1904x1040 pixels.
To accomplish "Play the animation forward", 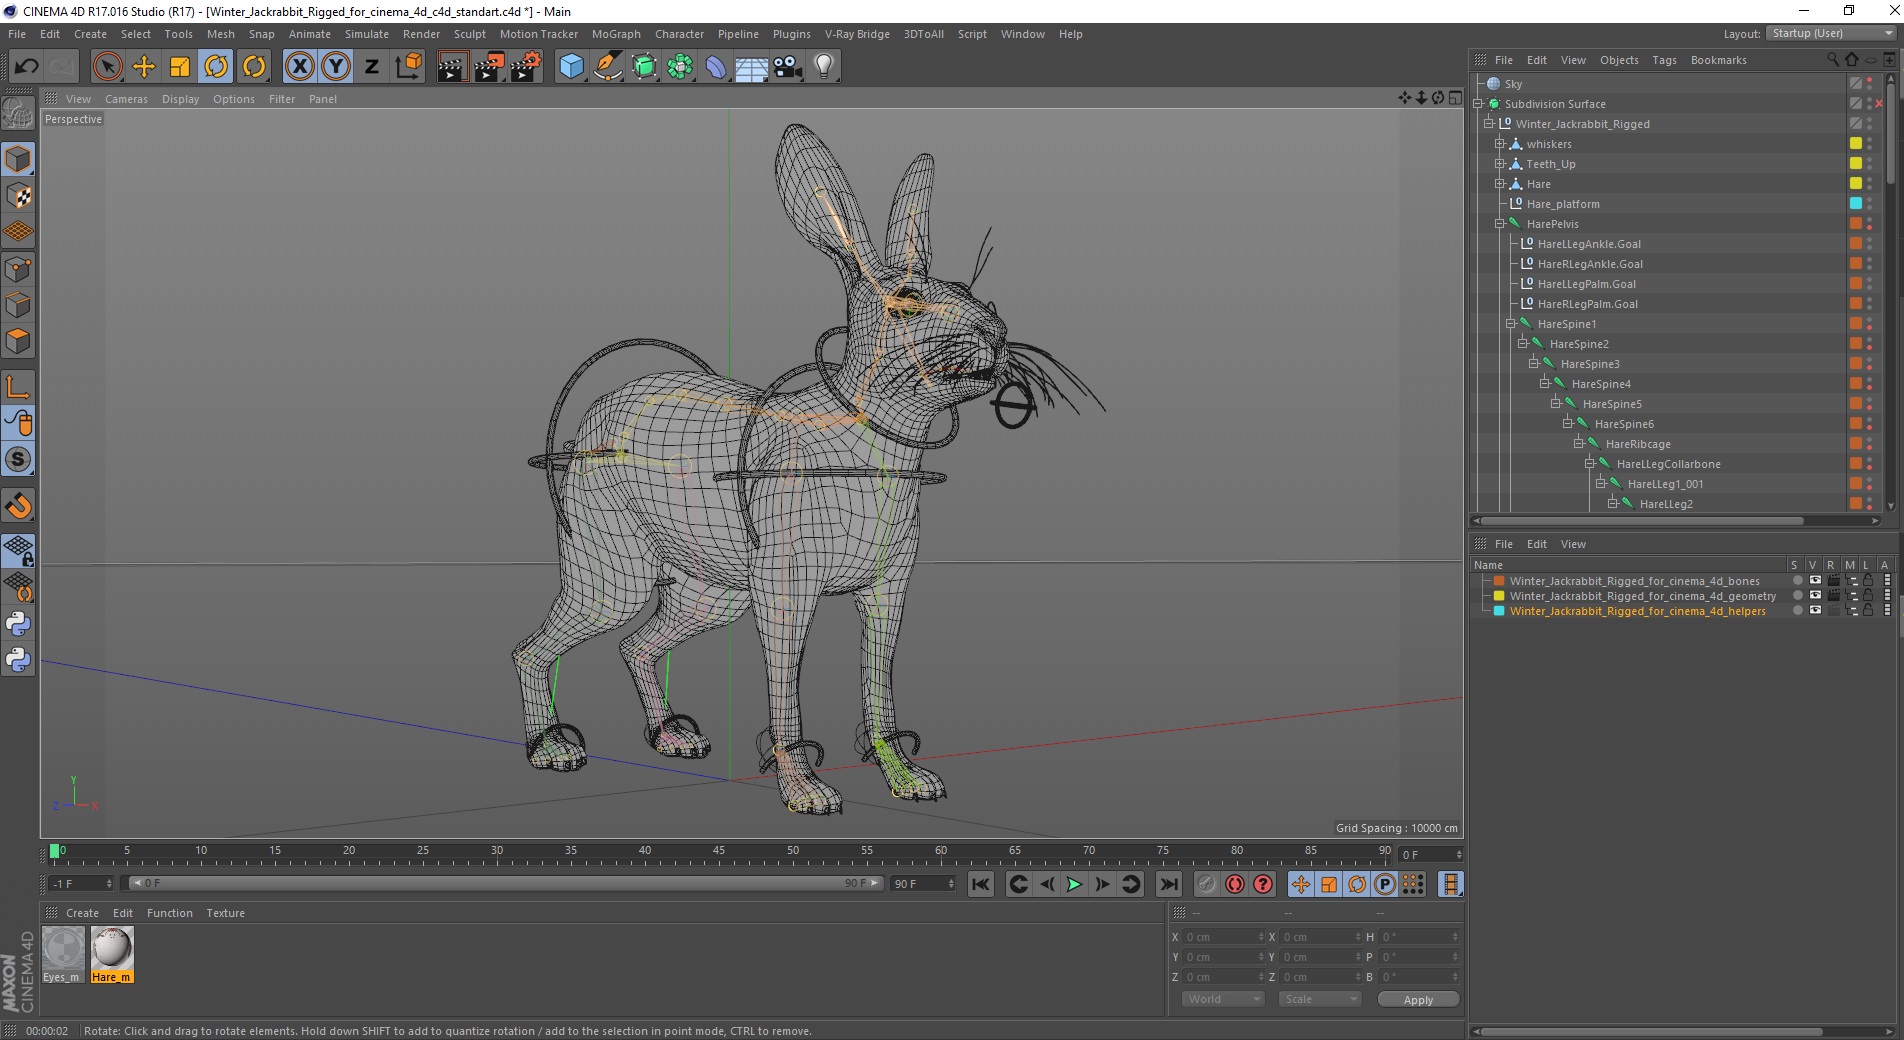I will [x=1074, y=884].
